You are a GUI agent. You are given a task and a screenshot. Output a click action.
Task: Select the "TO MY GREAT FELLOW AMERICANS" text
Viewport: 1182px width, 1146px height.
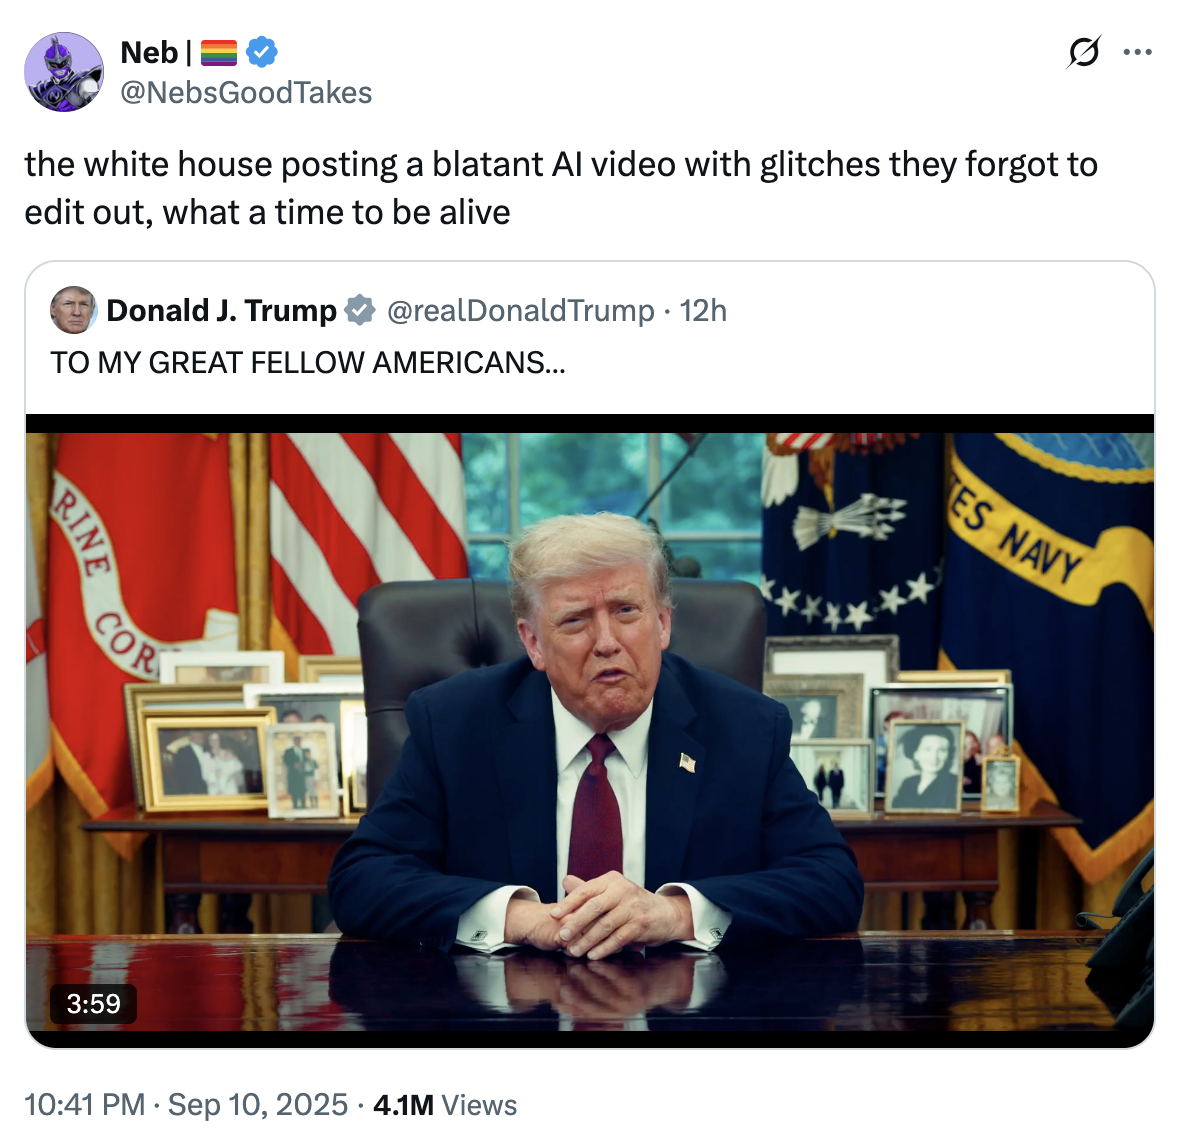click(308, 363)
